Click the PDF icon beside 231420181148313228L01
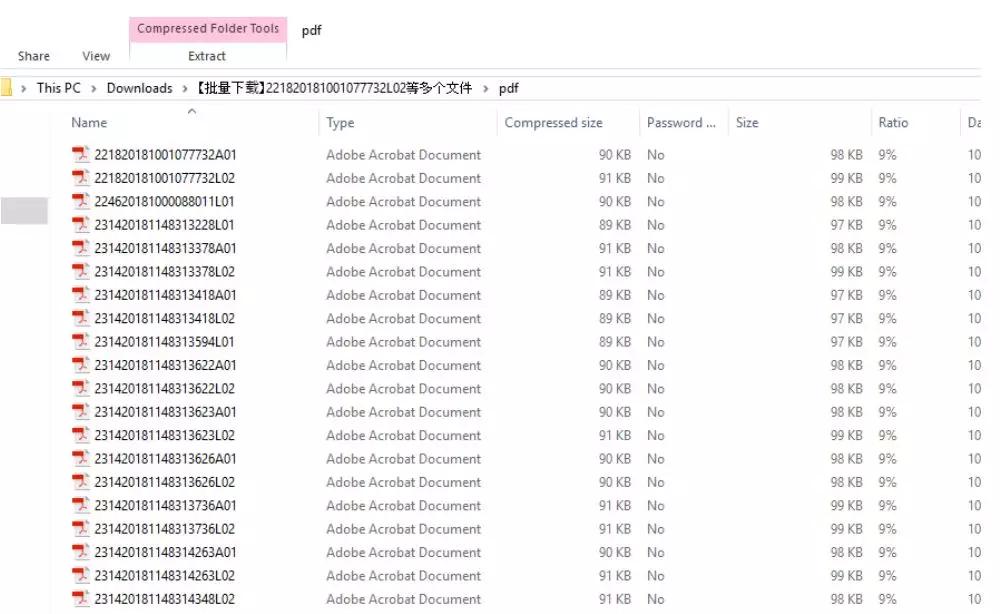Screen dimensions: 1000x614 point(80,225)
